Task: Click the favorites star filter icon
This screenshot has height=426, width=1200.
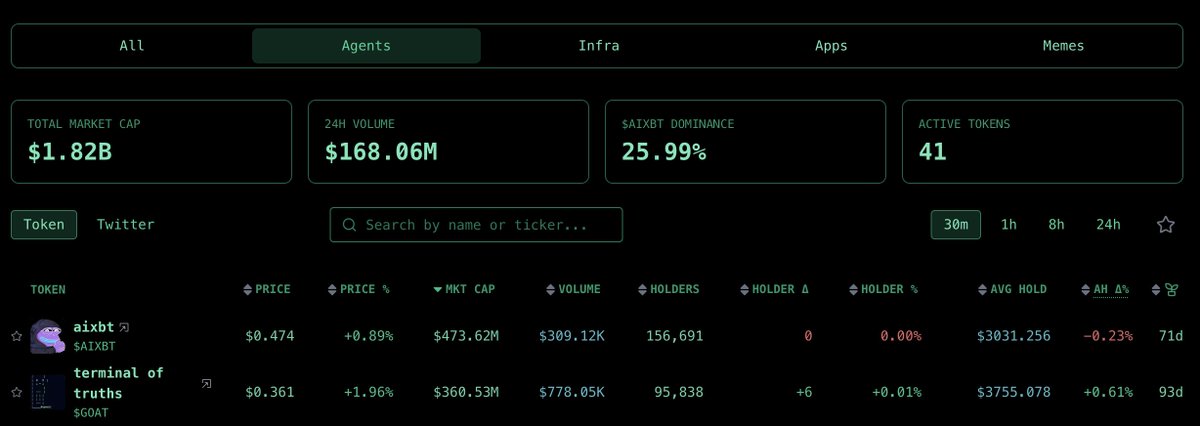Action: [x=1165, y=225]
